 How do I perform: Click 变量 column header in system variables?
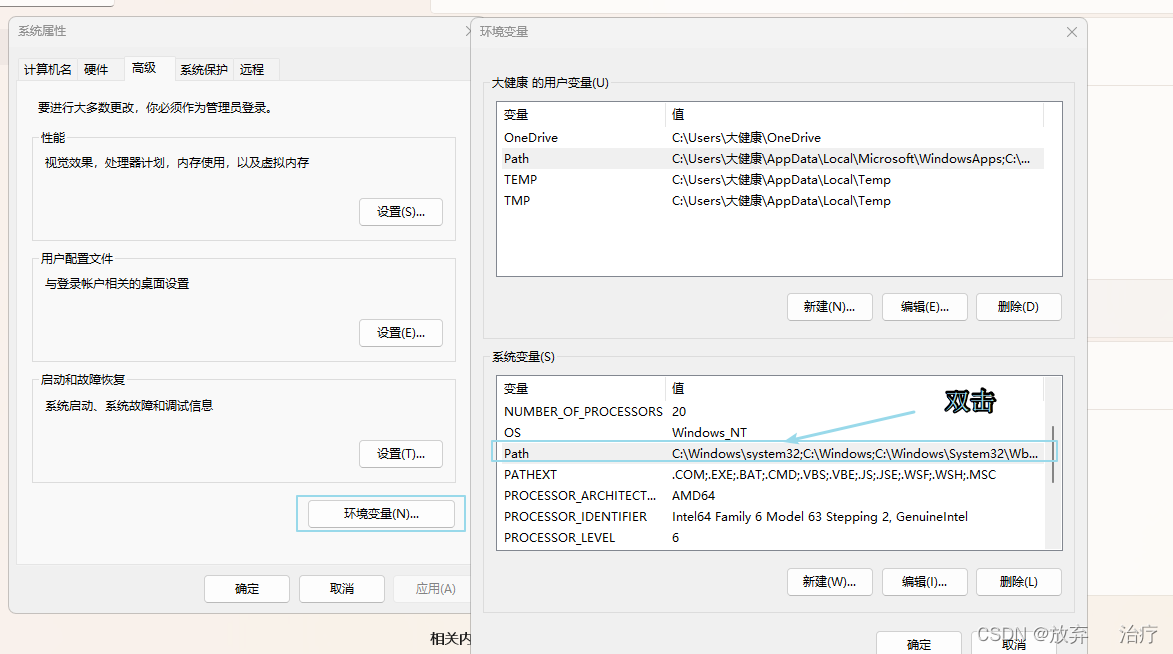click(x=581, y=388)
